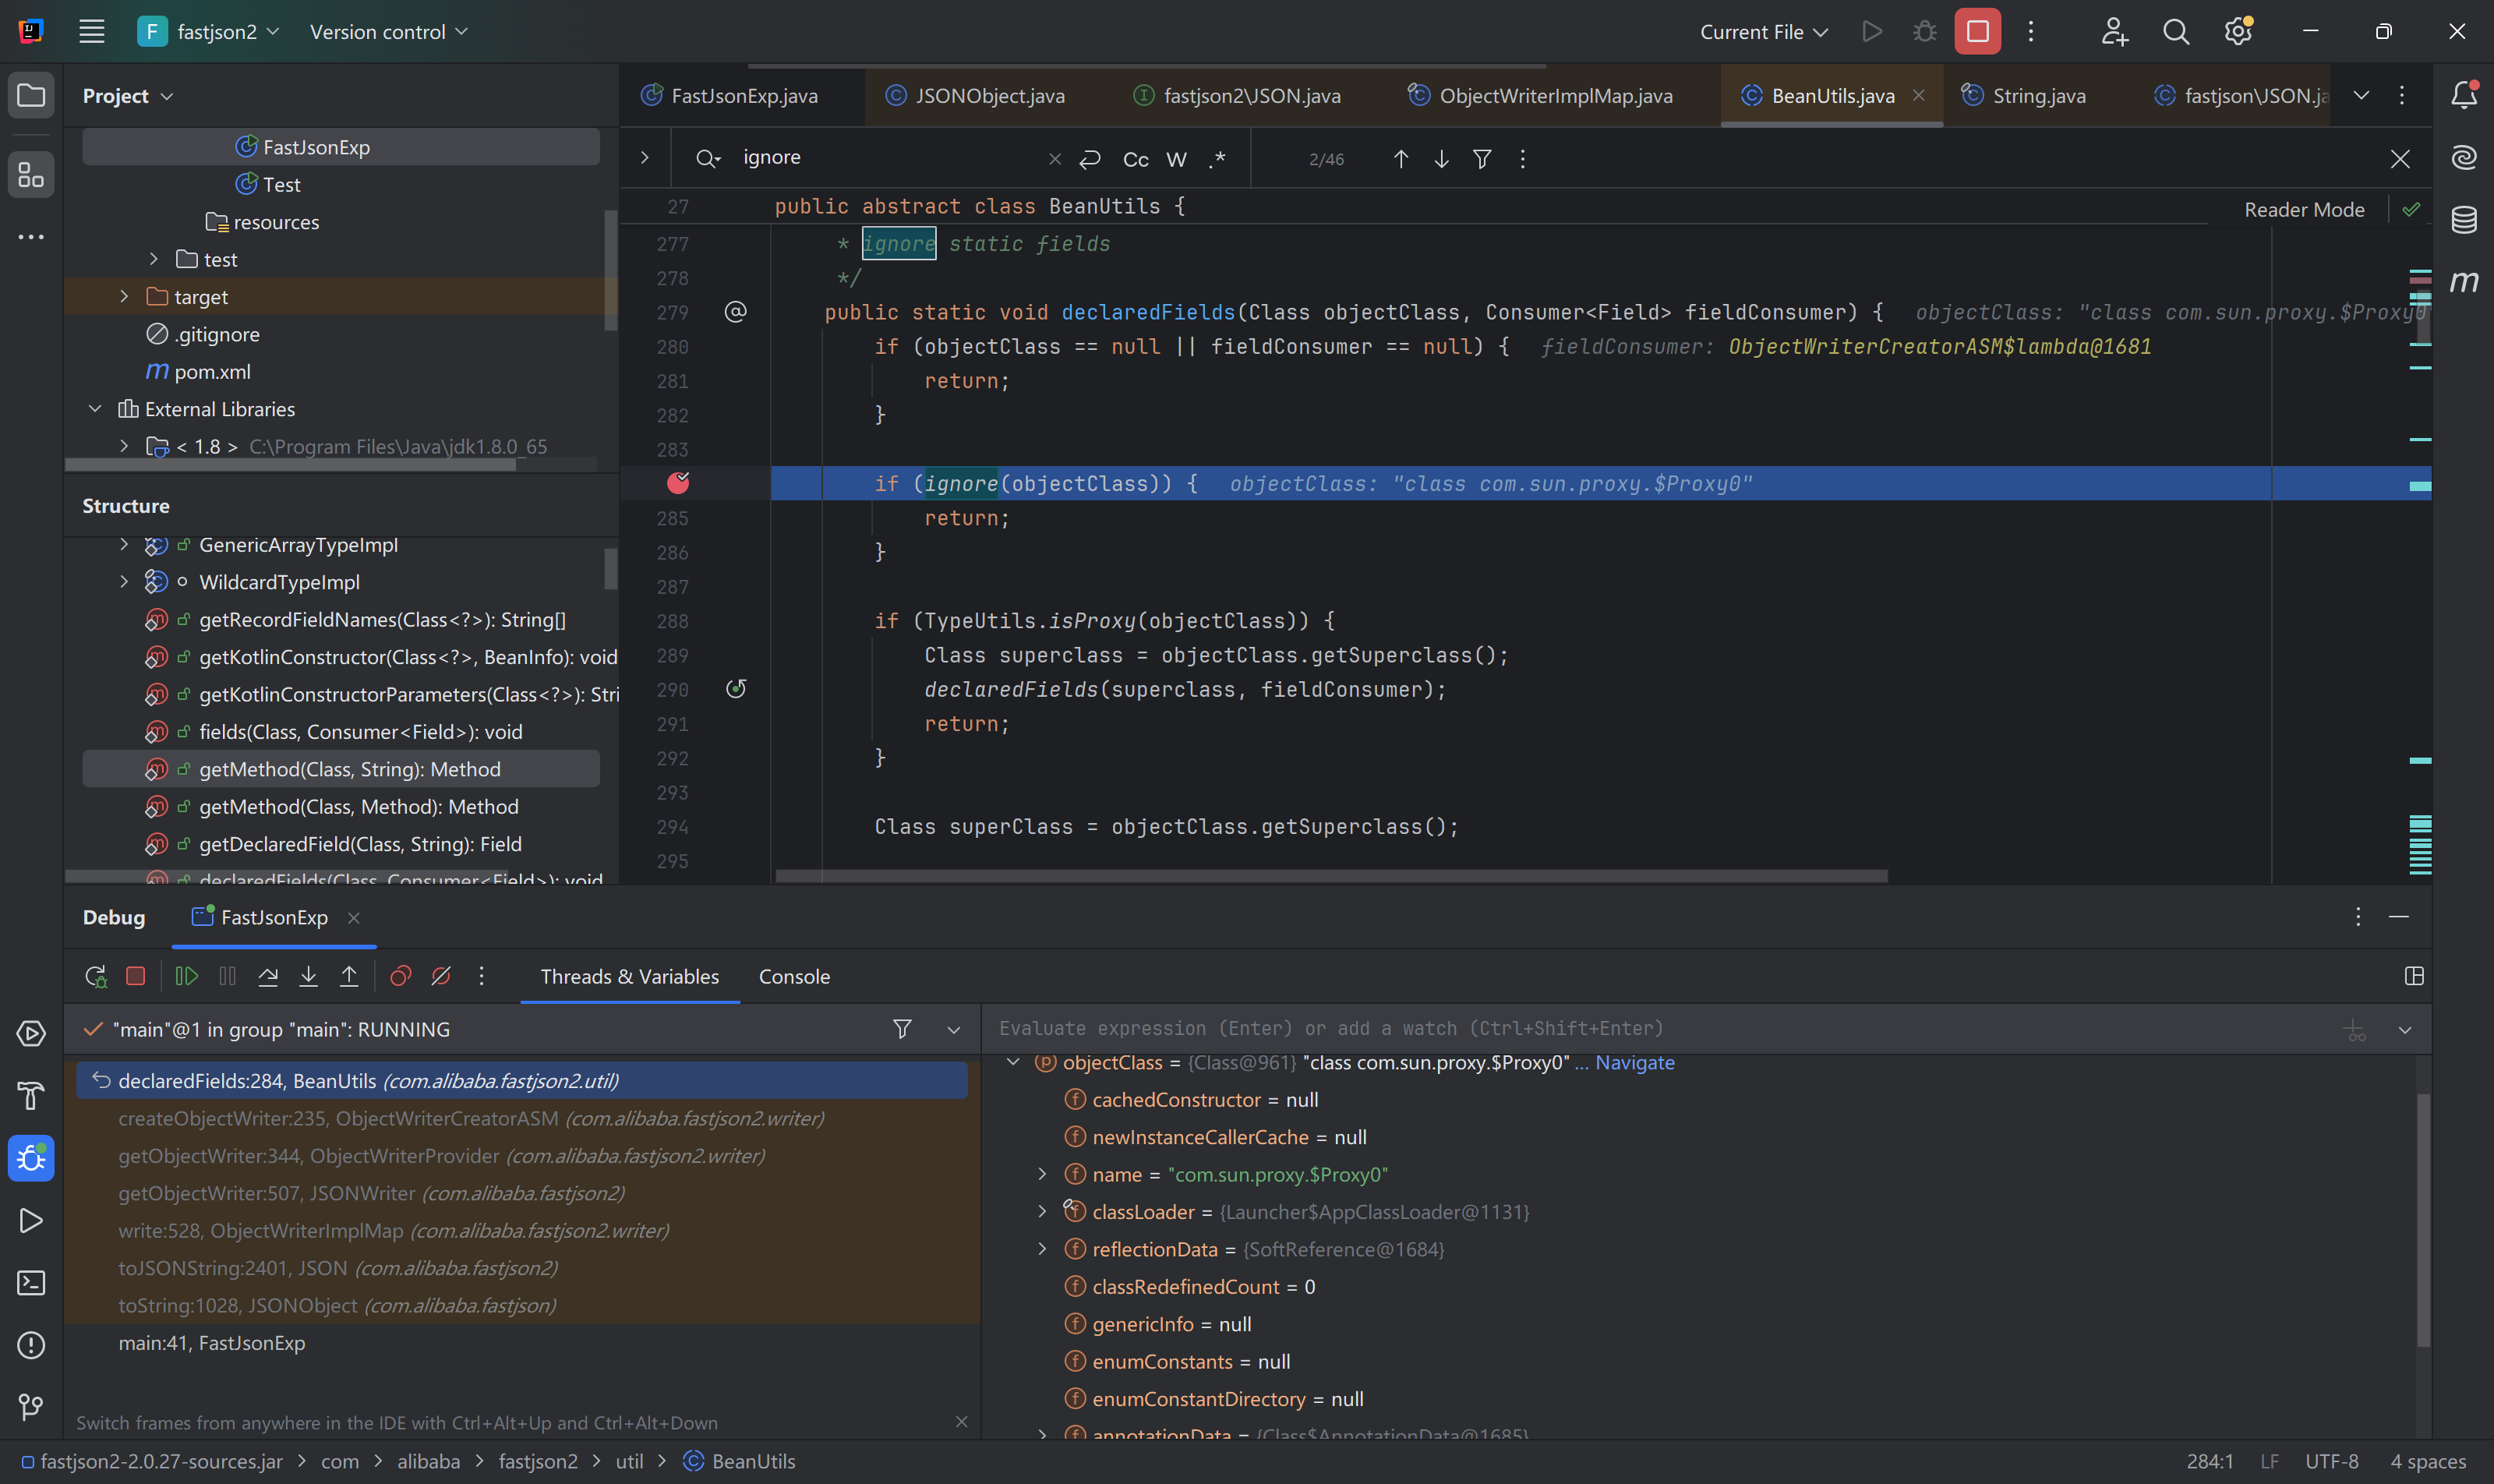Open the Structure tool window from sidebar

coord(31,176)
